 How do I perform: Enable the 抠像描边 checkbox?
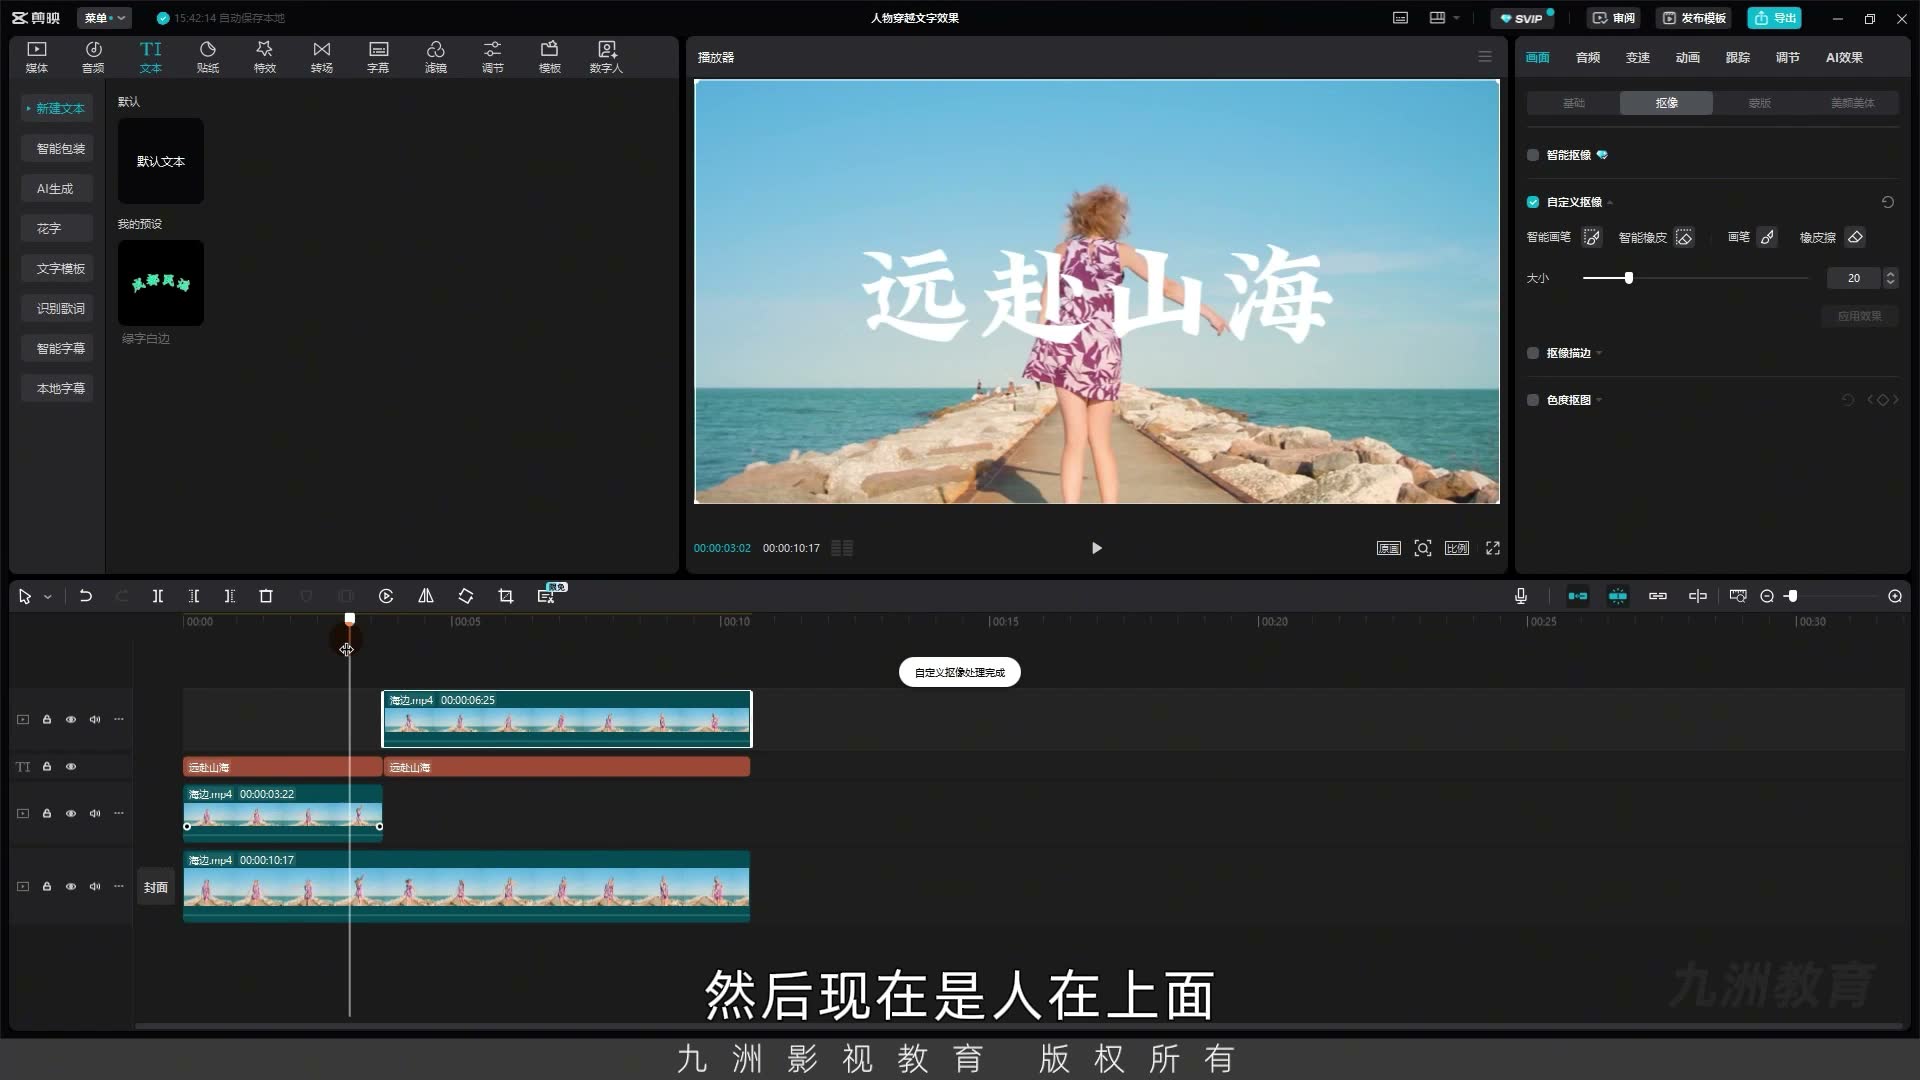click(x=1533, y=353)
